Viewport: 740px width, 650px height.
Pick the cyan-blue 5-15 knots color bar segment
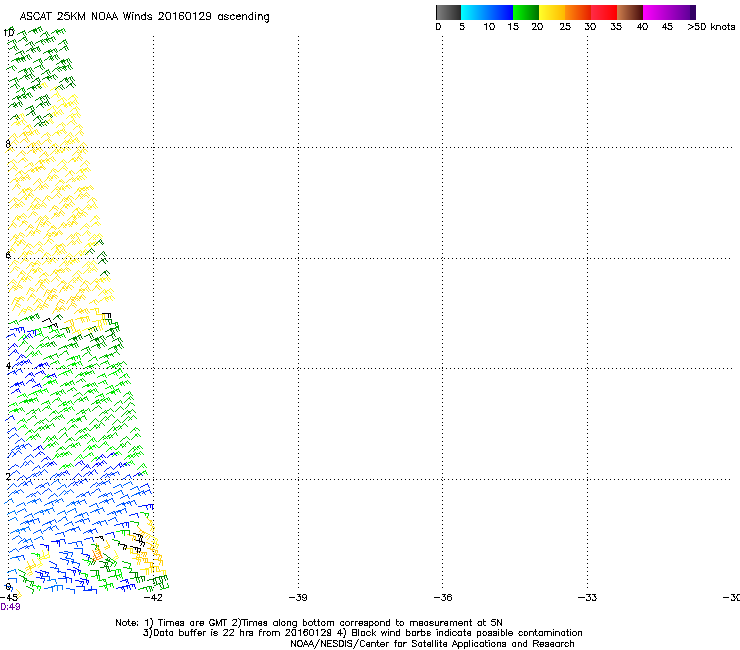pos(487,12)
